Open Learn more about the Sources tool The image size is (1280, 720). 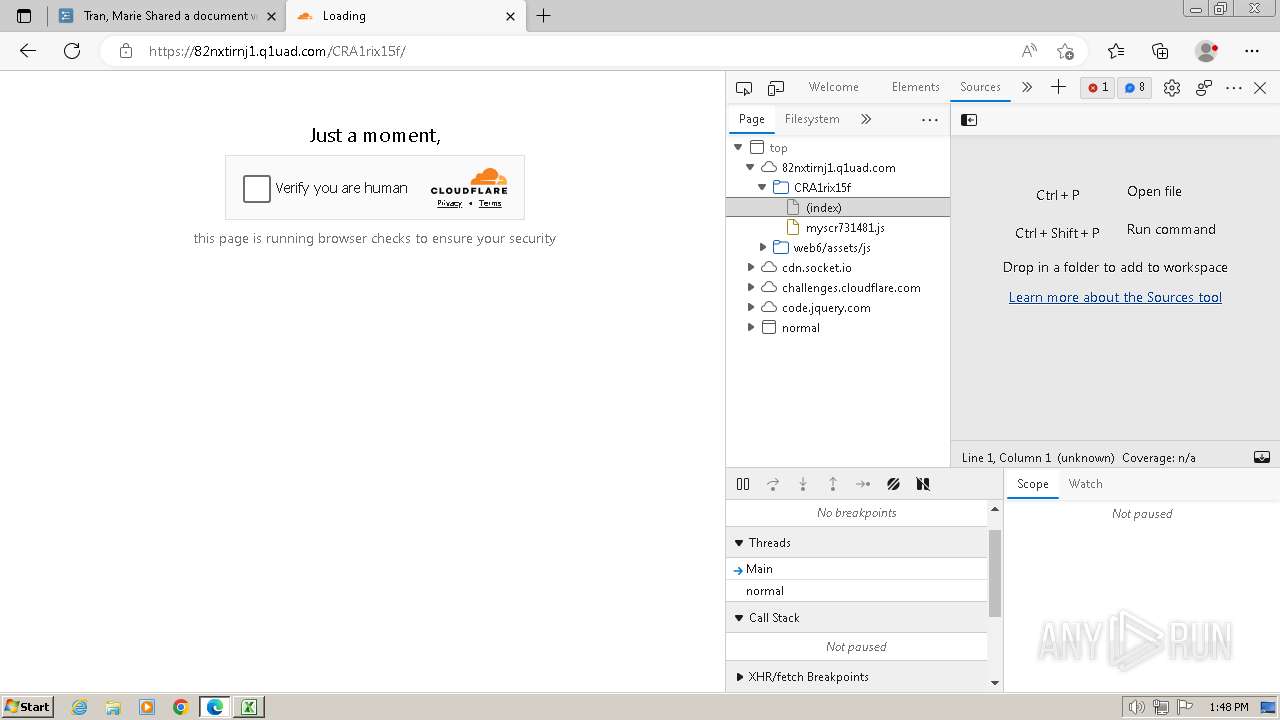tap(1115, 297)
